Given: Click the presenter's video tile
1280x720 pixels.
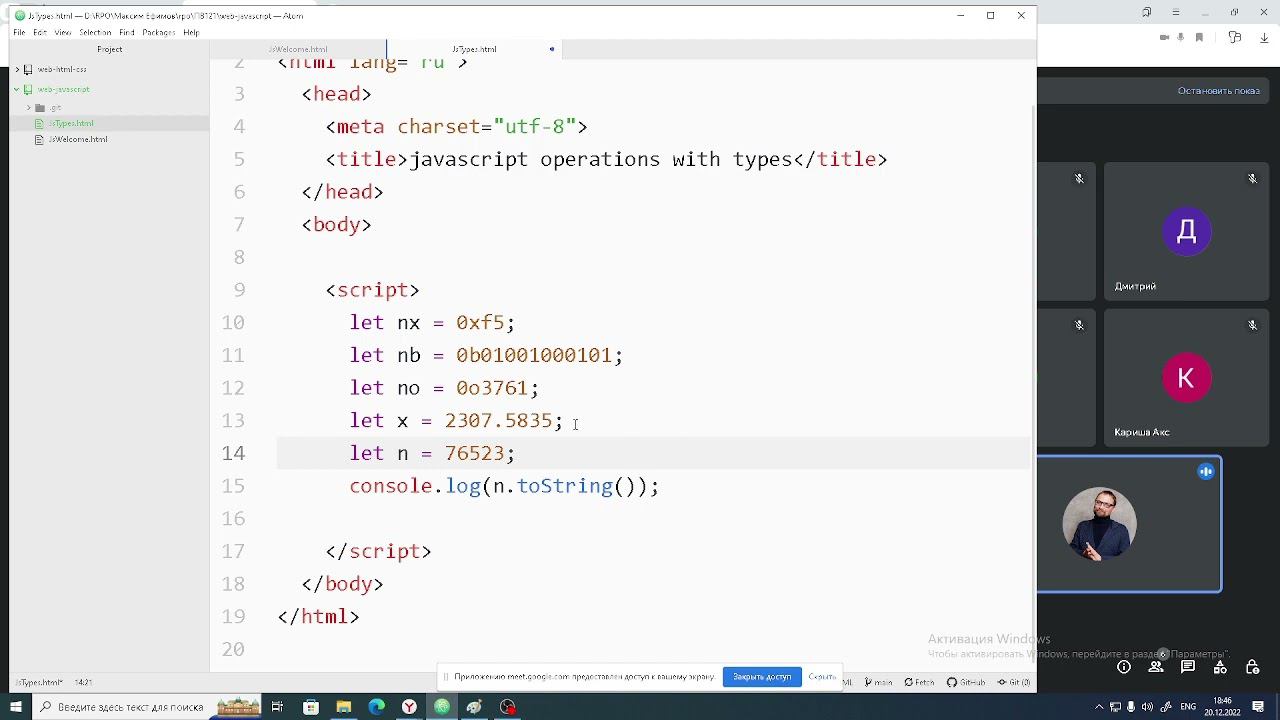Looking at the screenshot, I should tap(1129, 523).
